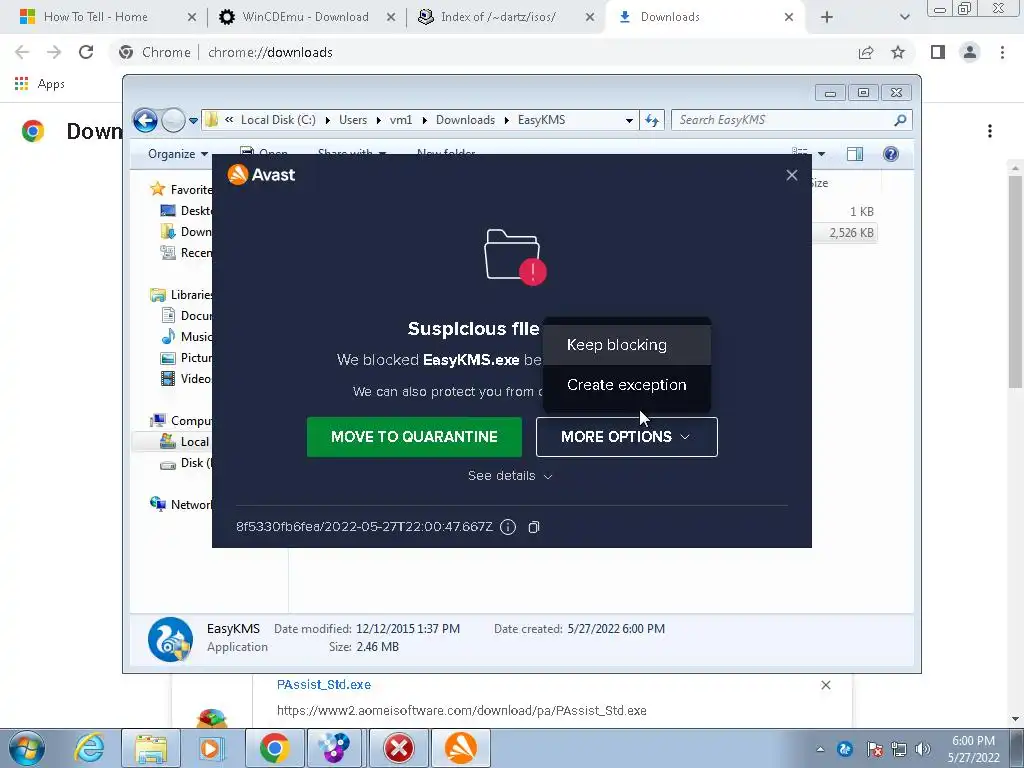Launch Internet Explorer from taskbar
The image size is (1024, 768).
click(89, 748)
